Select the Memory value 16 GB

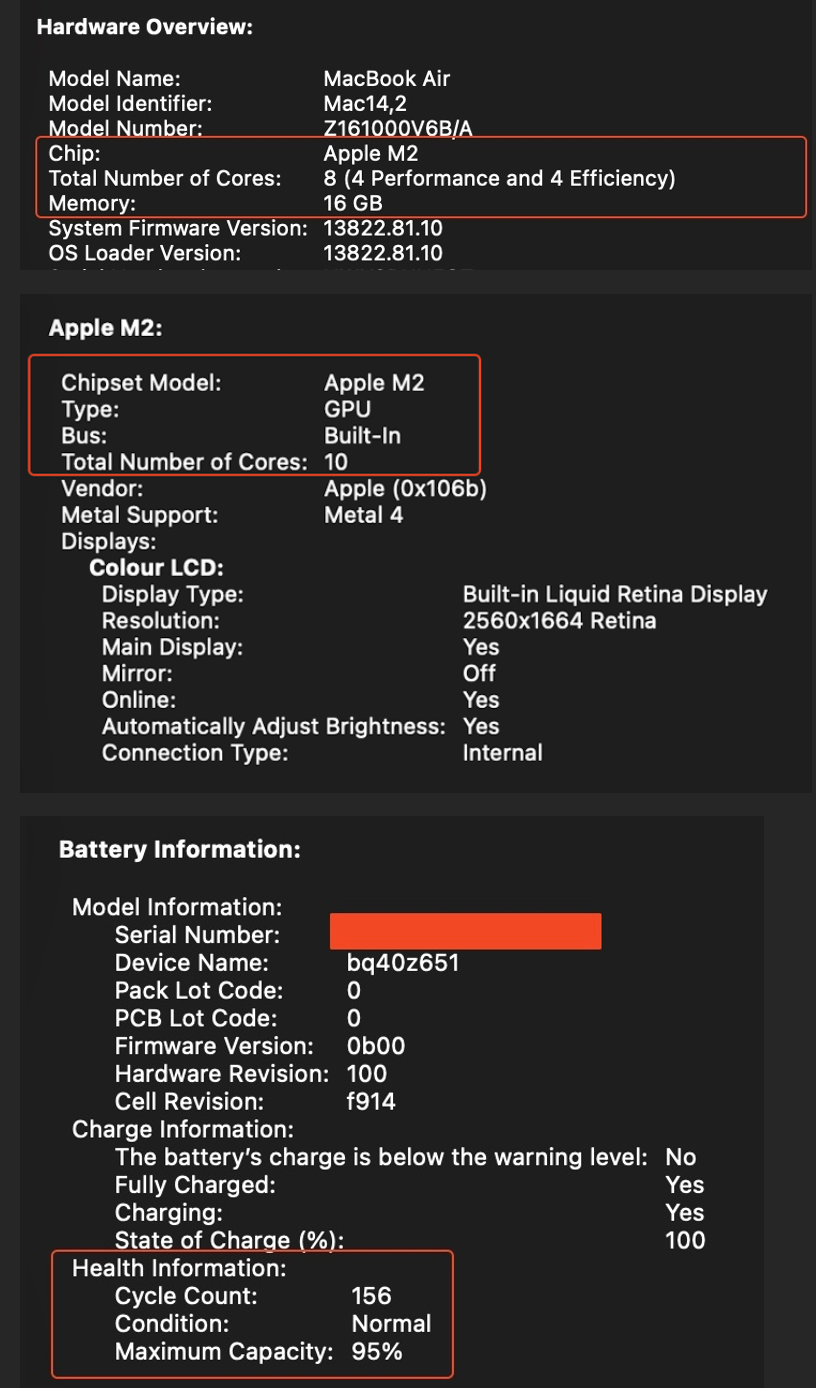(x=353, y=203)
